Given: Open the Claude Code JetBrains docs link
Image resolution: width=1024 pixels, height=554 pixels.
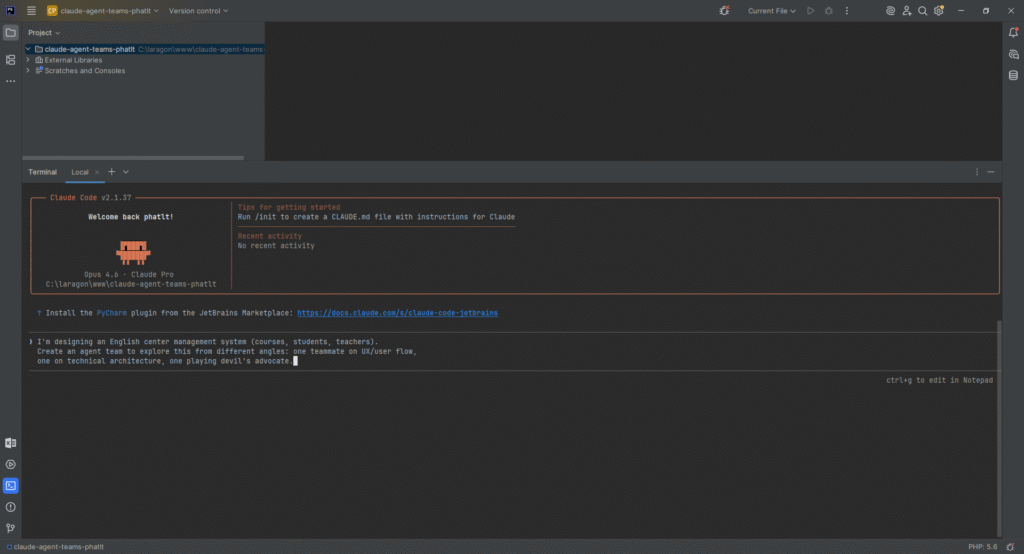Looking at the screenshot, I should coord(397,313).
